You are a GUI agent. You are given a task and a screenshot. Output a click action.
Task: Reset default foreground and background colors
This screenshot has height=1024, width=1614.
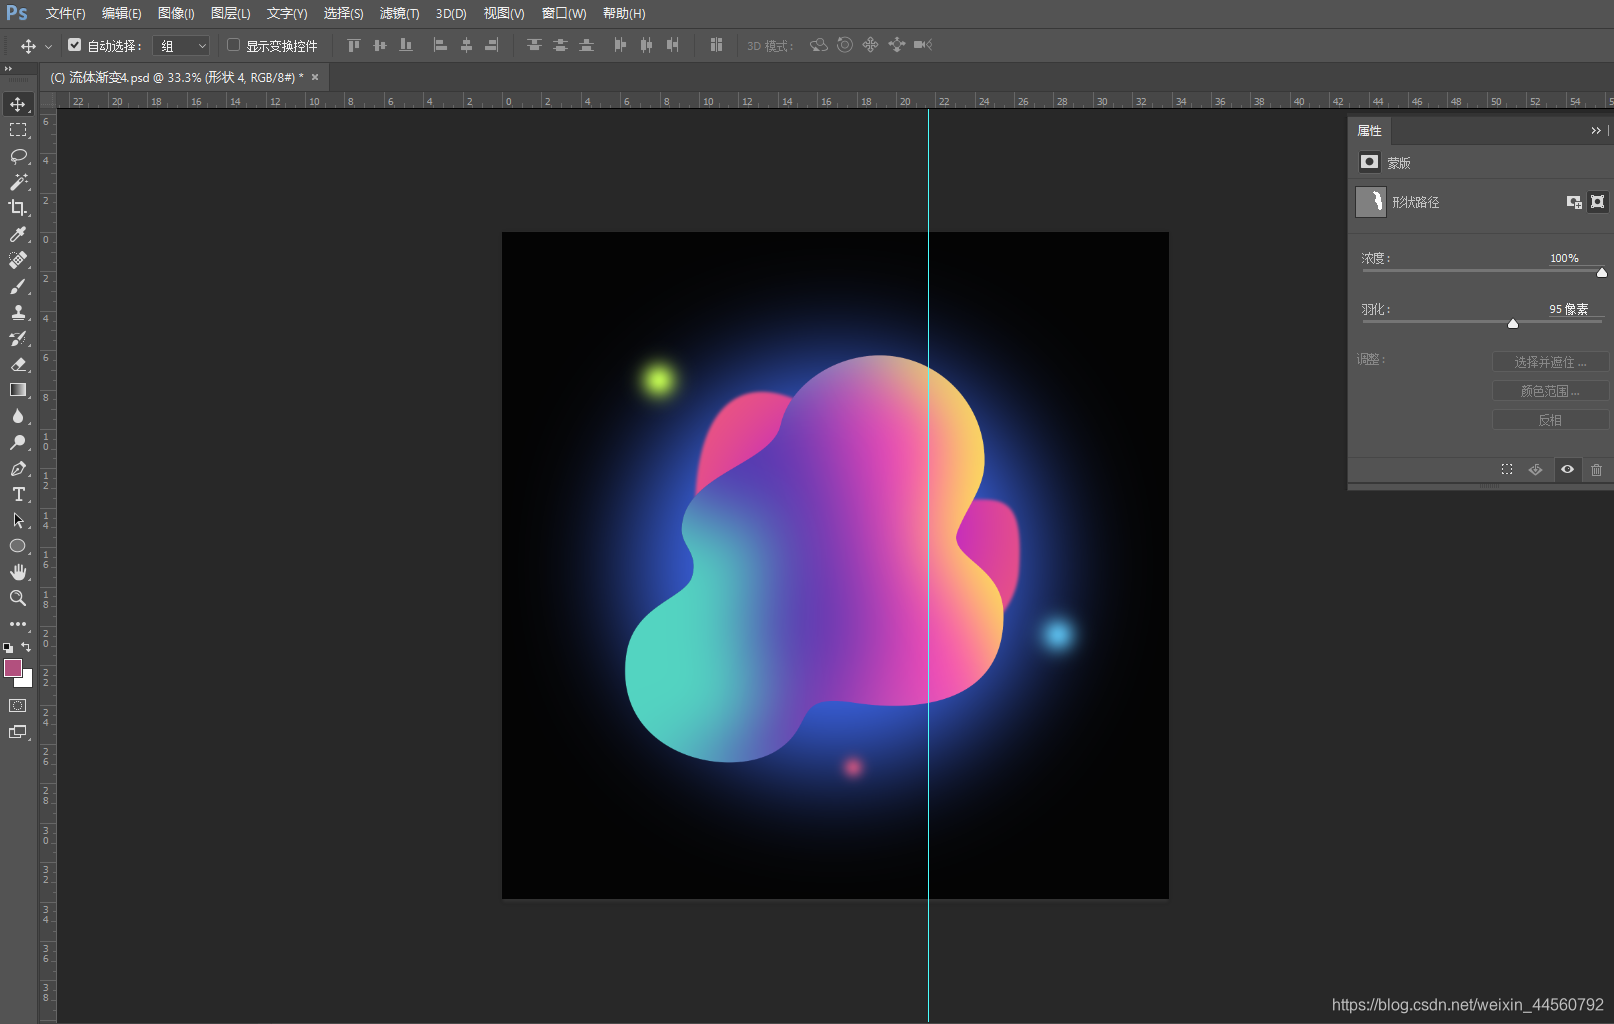[x=8, y=648]
